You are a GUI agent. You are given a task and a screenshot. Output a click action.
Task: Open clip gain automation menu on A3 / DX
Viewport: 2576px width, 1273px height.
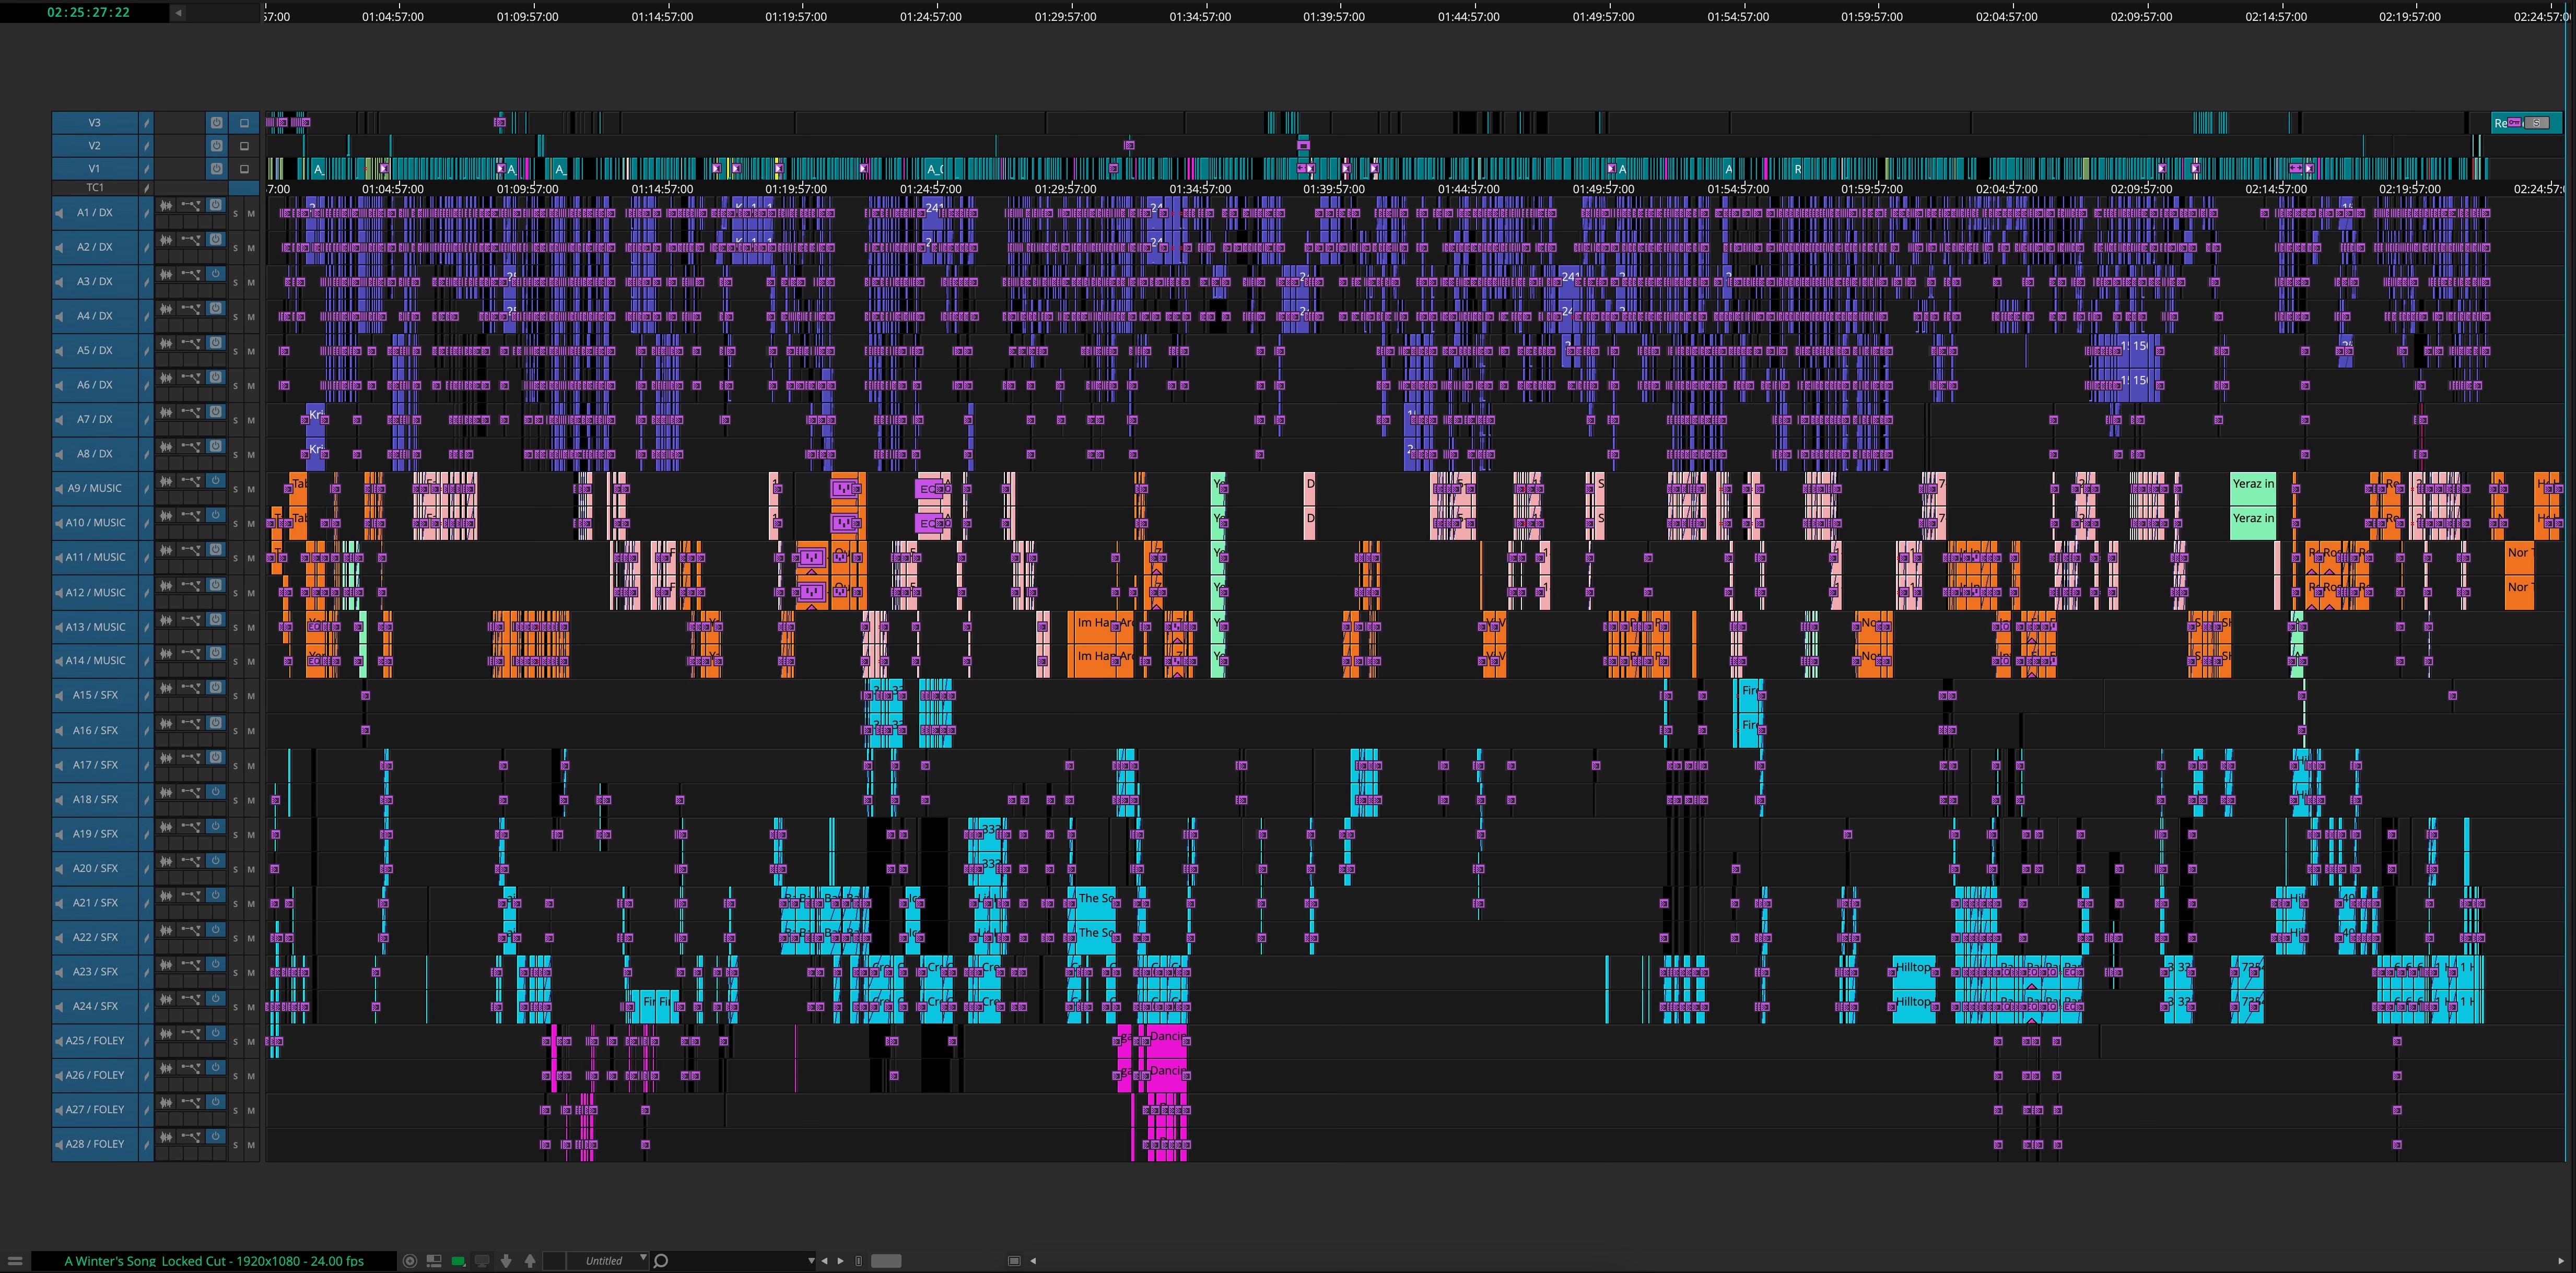tap(190, 274)
